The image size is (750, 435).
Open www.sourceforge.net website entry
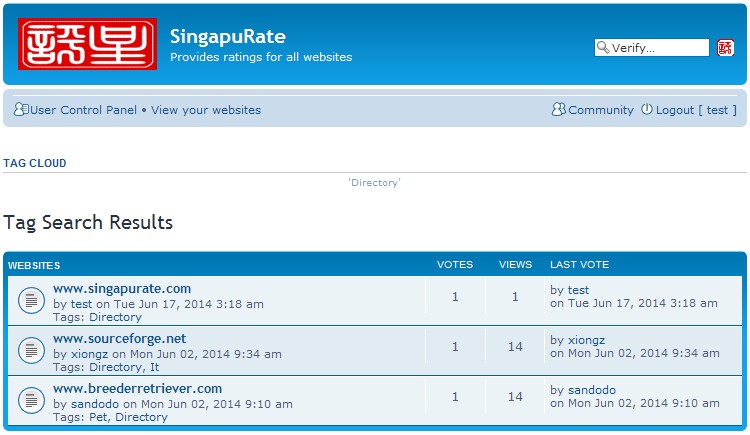pyautogui.click(x=120, y=338)
